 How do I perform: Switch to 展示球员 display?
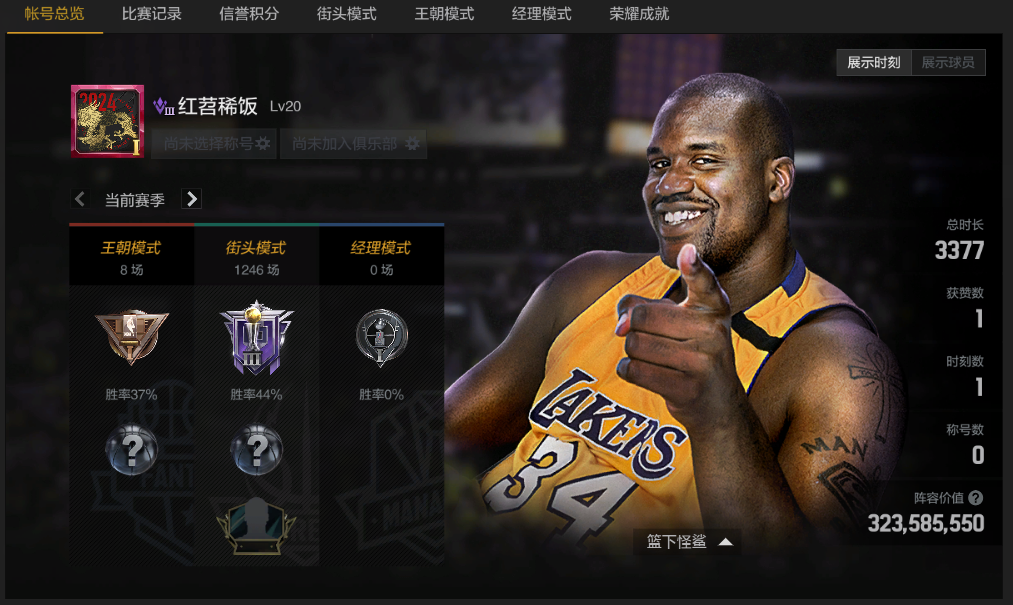[x=948, y=63]
